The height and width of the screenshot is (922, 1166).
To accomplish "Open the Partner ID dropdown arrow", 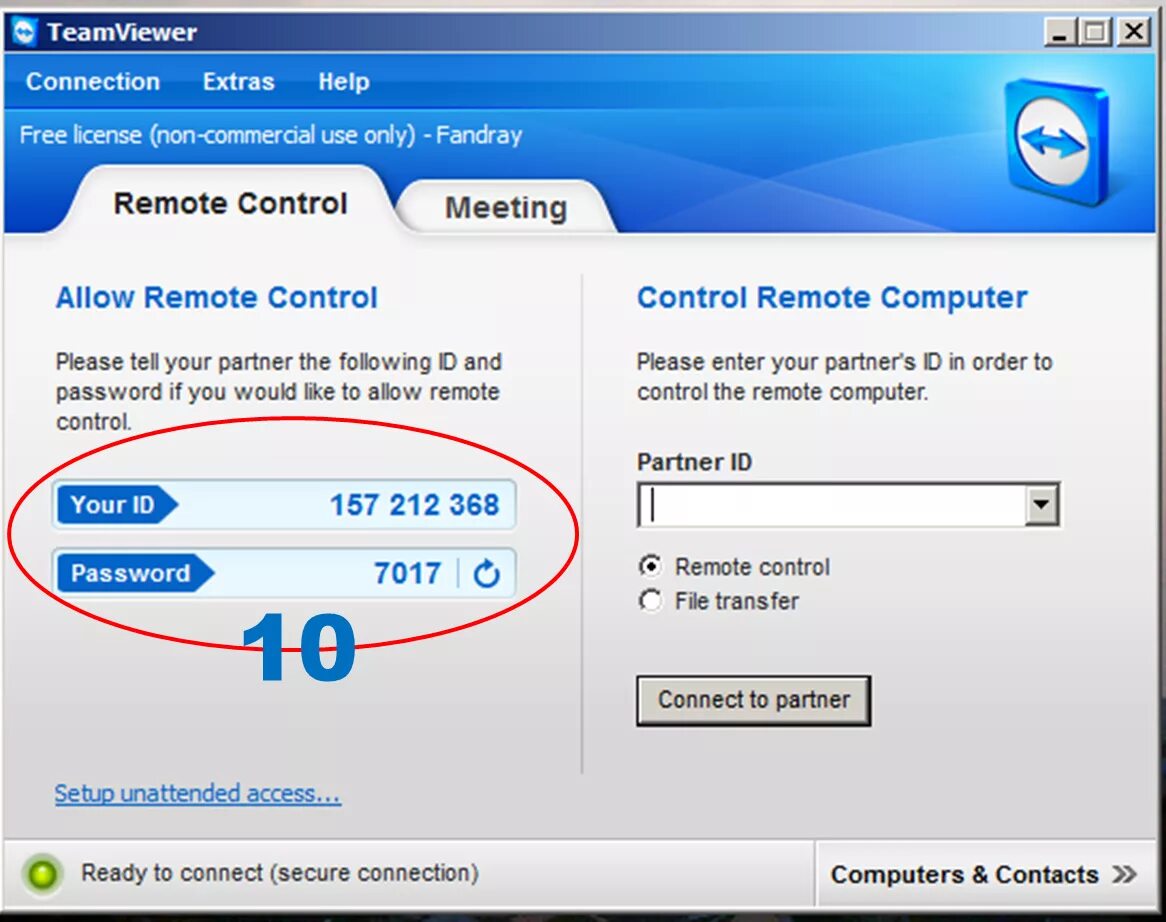I will coord(1042,505).
